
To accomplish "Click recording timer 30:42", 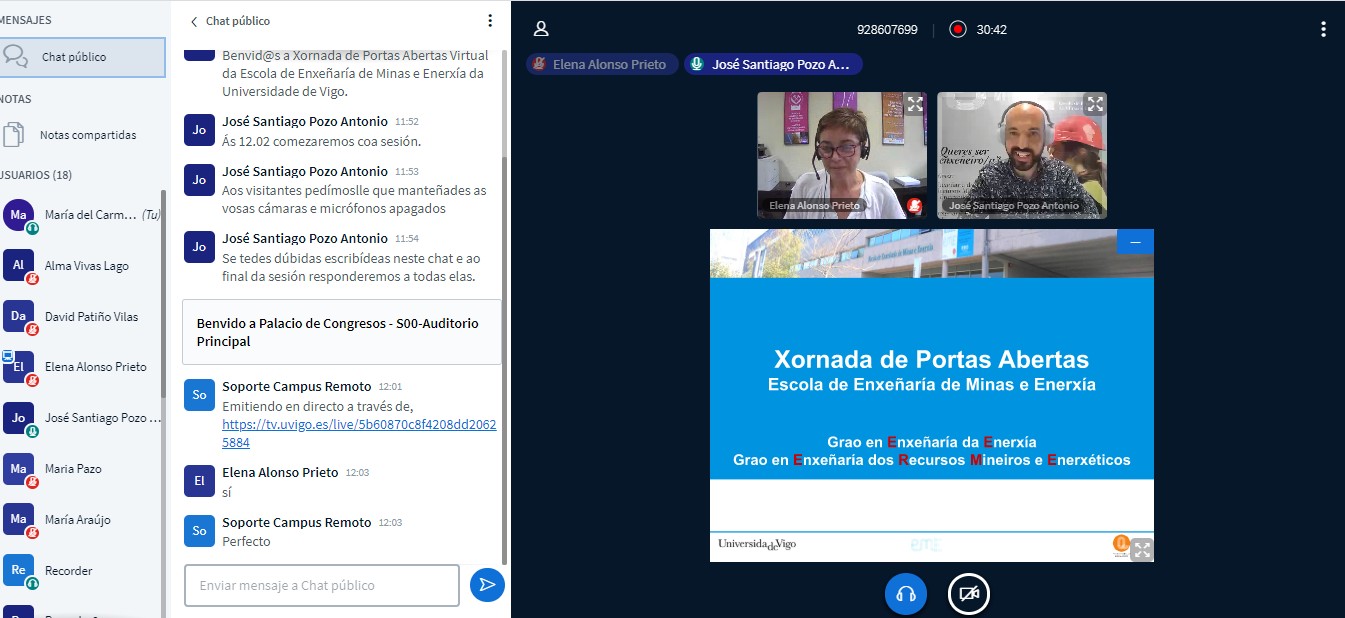I will point(992,29).
